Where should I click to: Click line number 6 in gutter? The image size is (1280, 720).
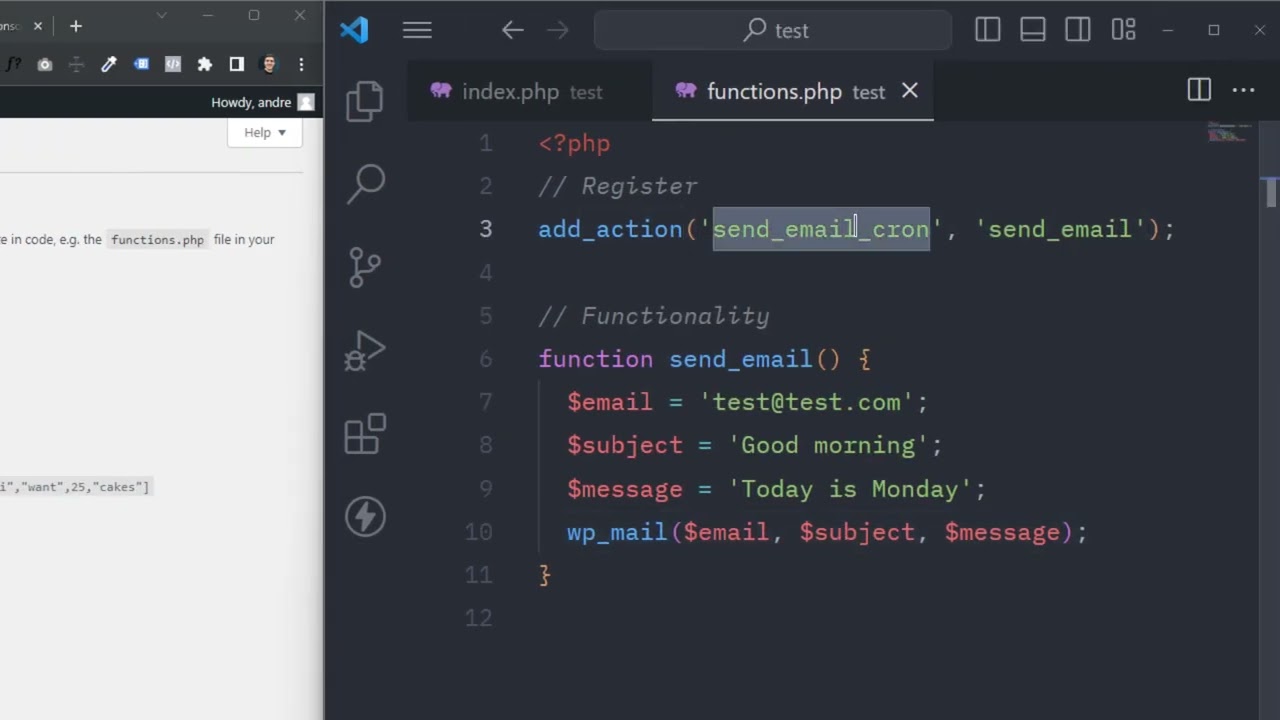click(x=485, y=359)
